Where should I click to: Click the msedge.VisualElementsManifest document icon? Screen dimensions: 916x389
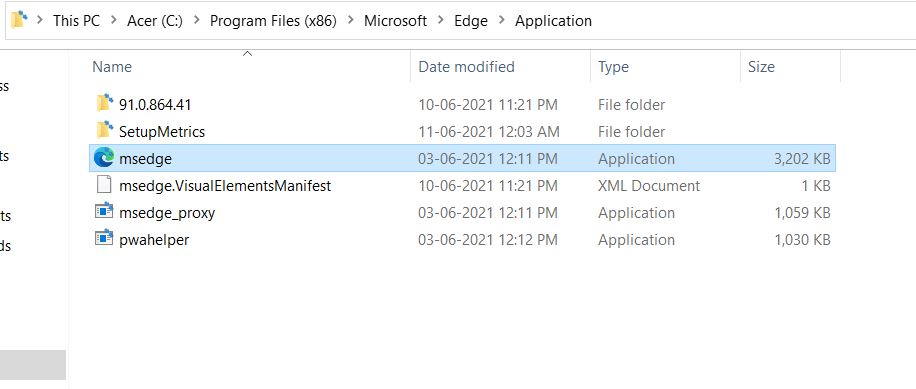(x=104, y=185)
